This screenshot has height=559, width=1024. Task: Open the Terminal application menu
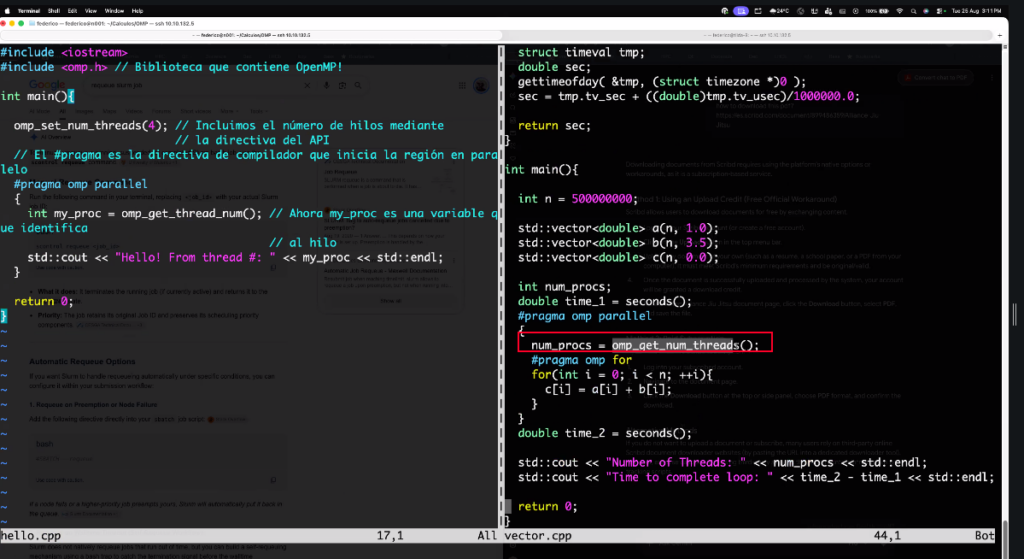pyautogui.click(x=28, y=10)
